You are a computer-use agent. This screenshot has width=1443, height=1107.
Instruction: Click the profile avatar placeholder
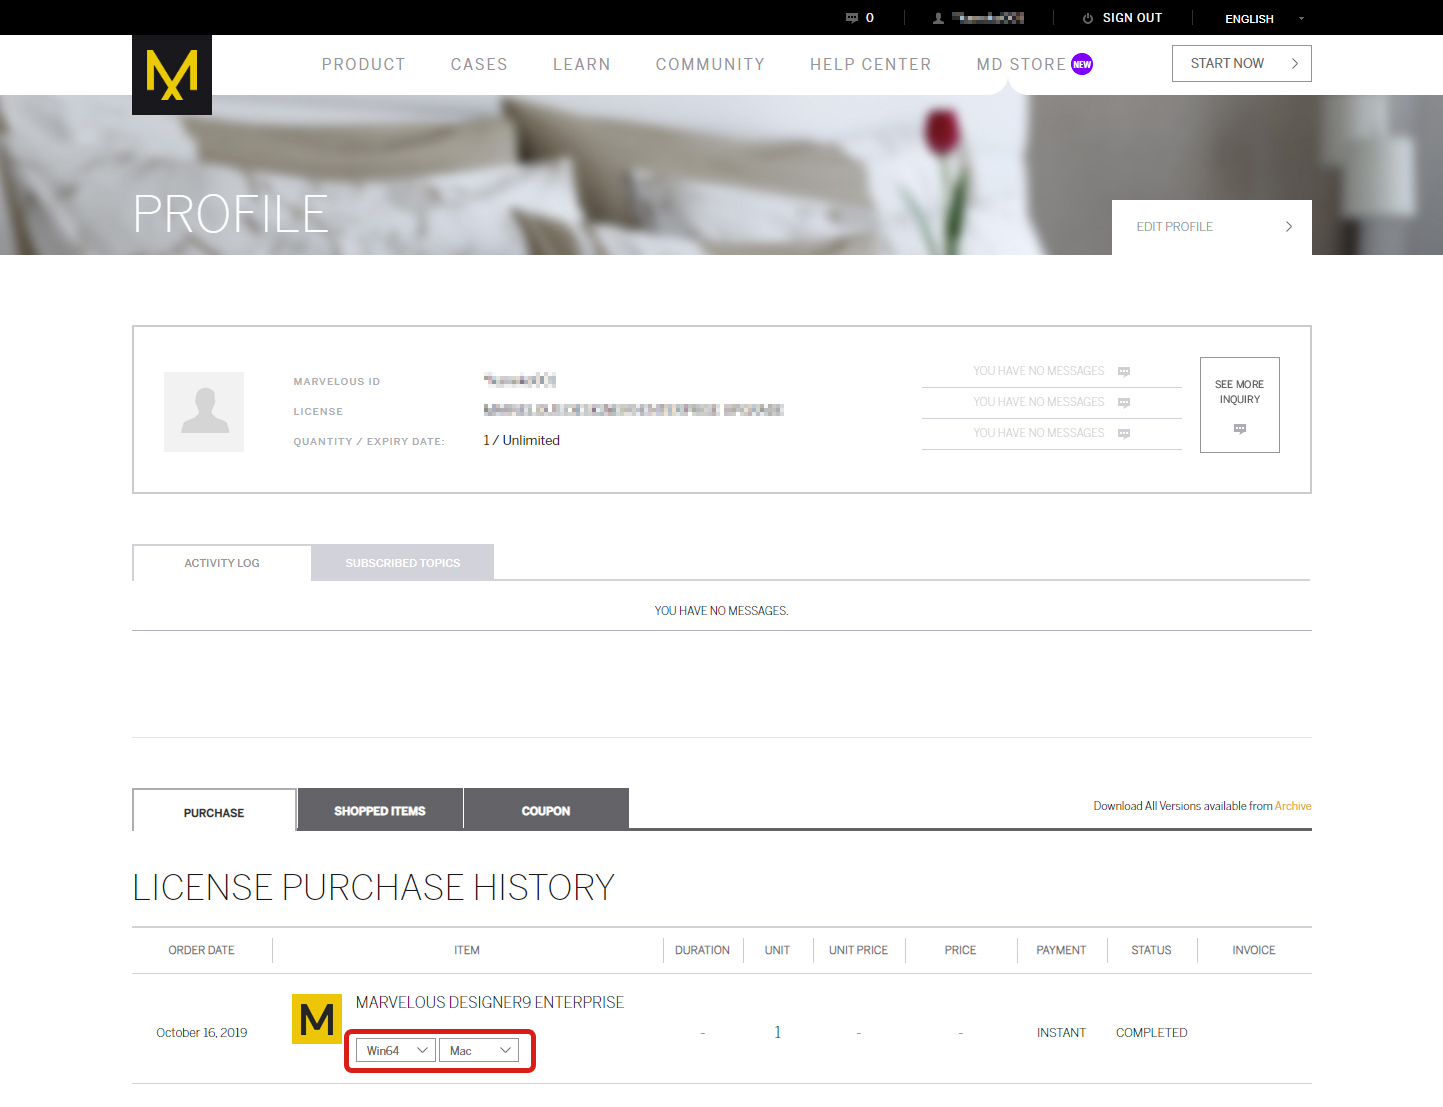pyautogui.click(x=204, y=412)
